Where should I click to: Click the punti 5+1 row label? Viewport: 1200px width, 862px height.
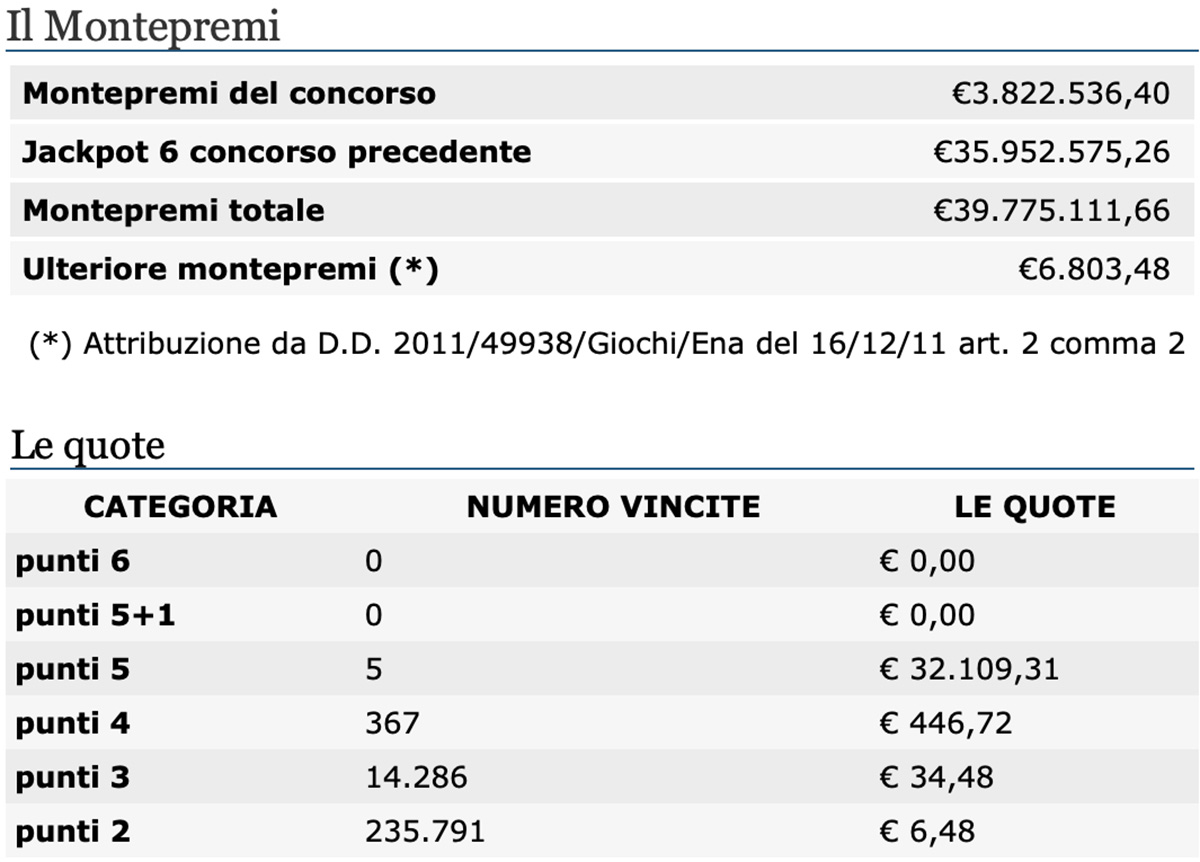pyautogui.click(x=95, y=615)
